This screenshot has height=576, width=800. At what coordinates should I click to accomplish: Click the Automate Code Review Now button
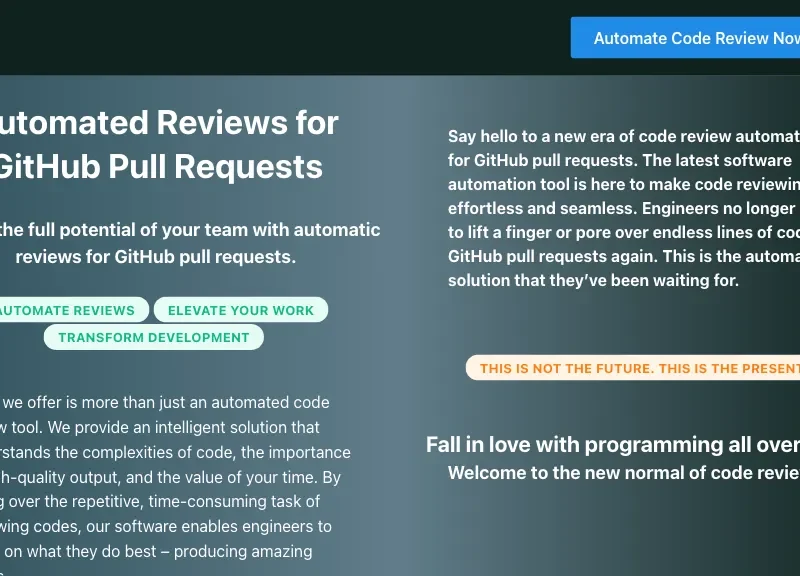pyautogui.click(x=685, y=38)
